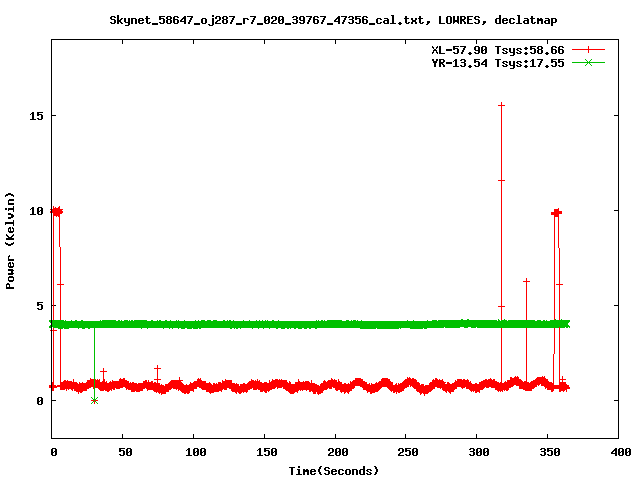Click the x-axis tick label 200
This screenshot has width=640, height=480.
338,452
